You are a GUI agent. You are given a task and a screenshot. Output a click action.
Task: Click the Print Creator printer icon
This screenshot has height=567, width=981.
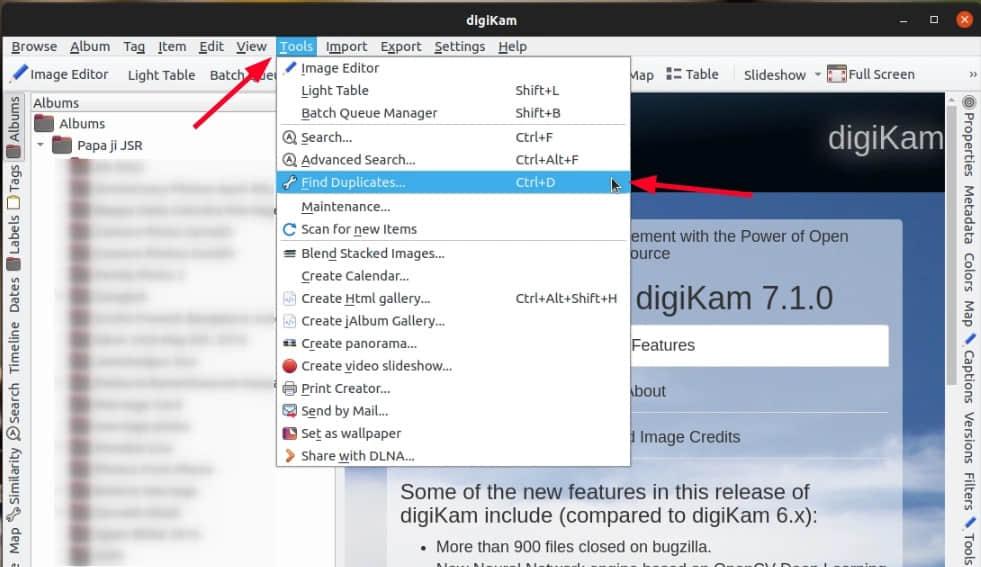tap(289, 389)
